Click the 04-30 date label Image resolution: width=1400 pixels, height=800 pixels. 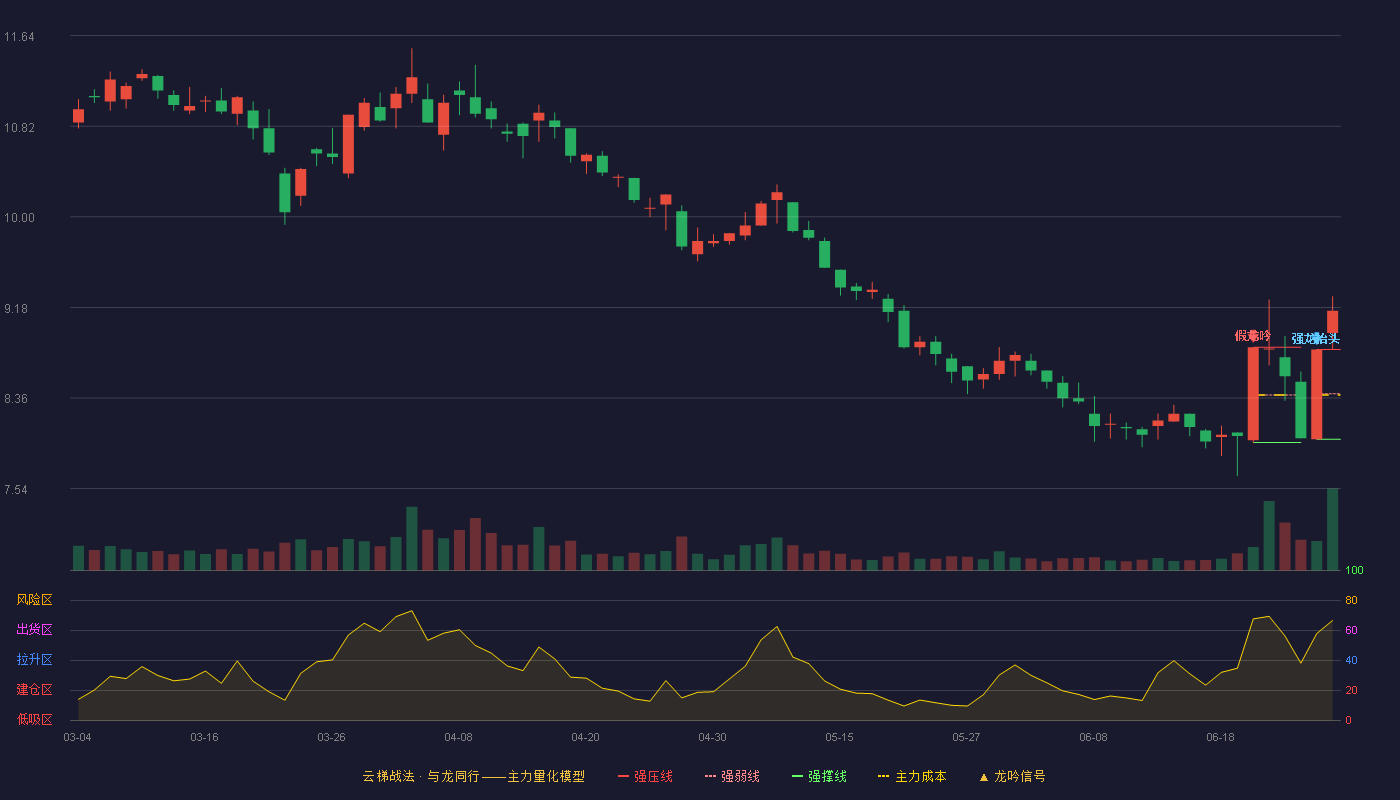tap(712, 737)
